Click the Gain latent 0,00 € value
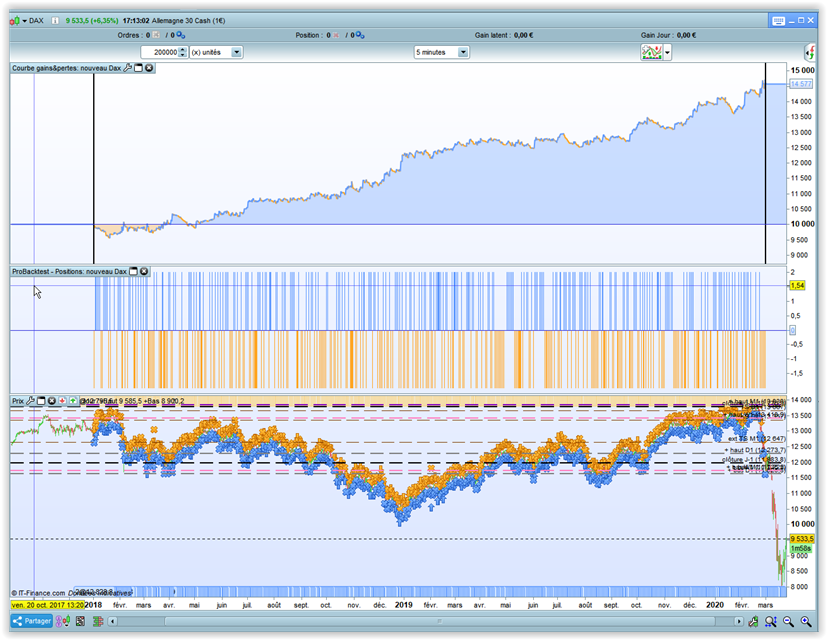827x640 pixels. point(523,35)
